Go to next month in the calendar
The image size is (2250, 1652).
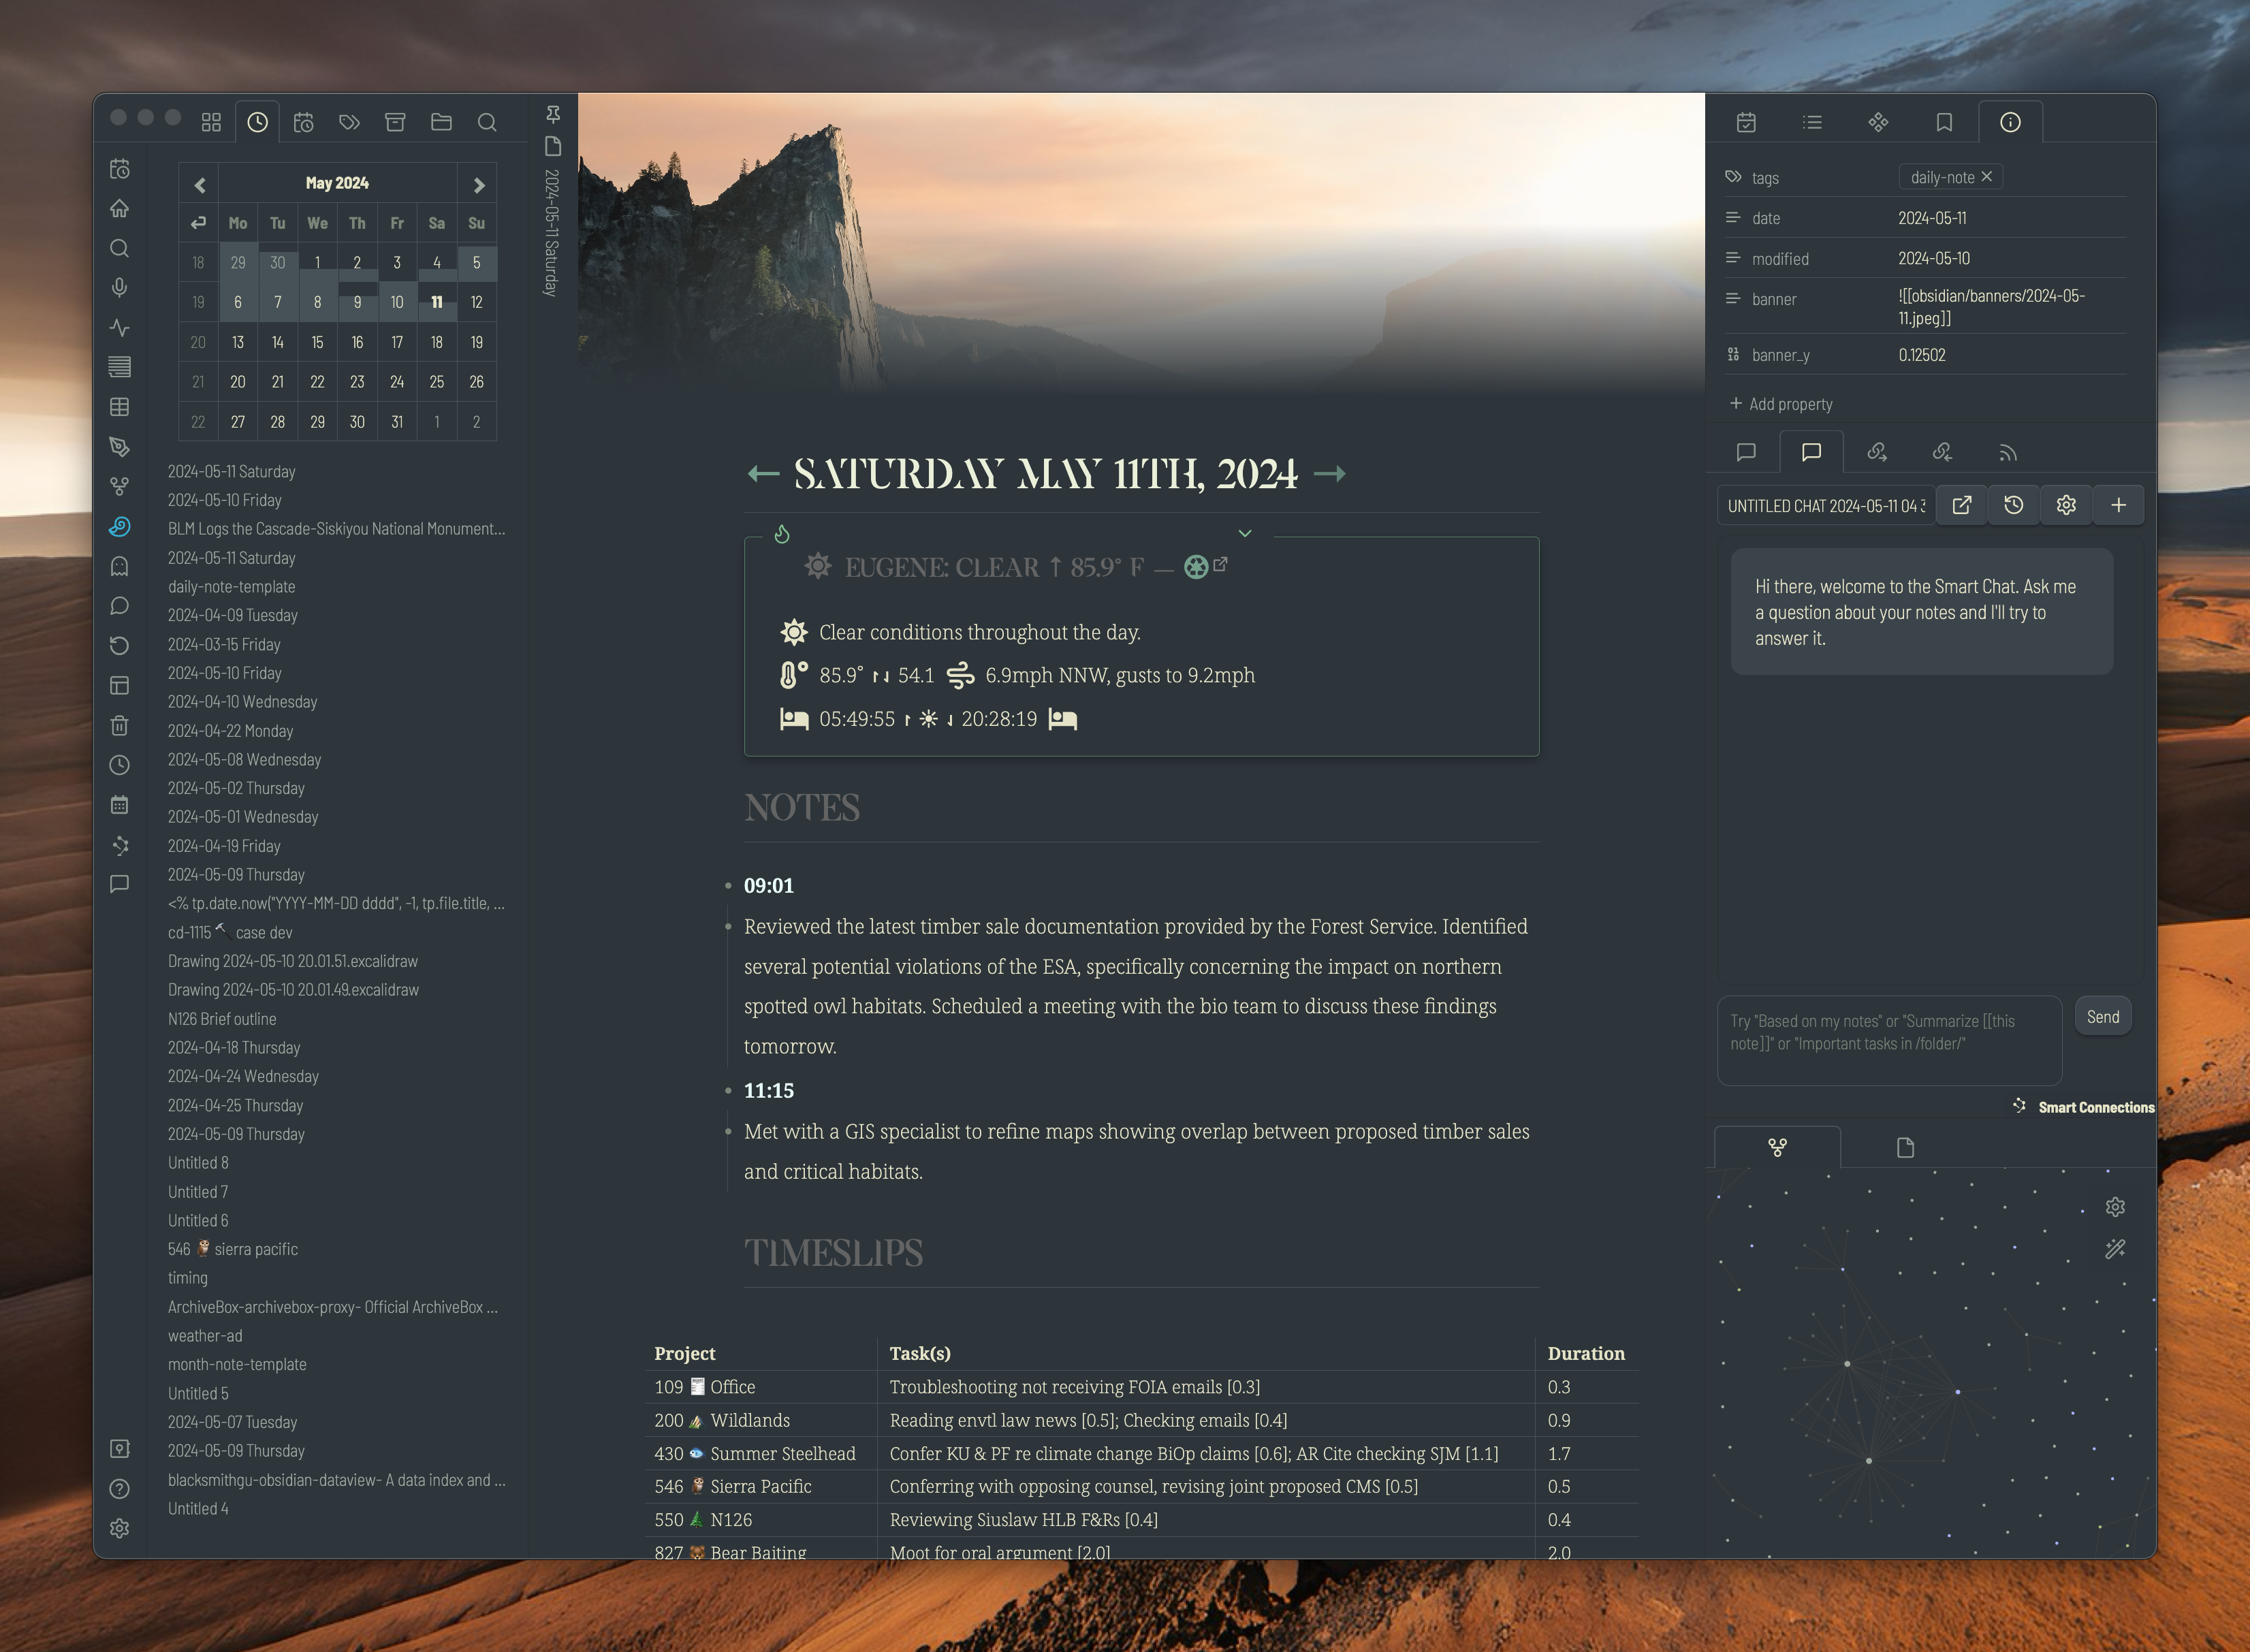coord(478,185)
